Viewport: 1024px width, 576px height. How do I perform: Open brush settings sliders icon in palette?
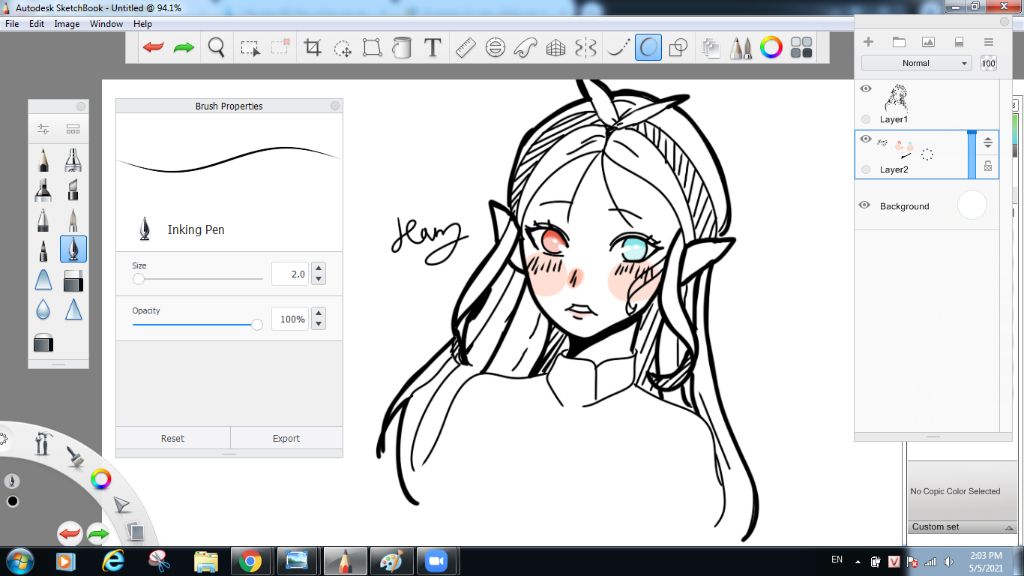click(43, 129)
